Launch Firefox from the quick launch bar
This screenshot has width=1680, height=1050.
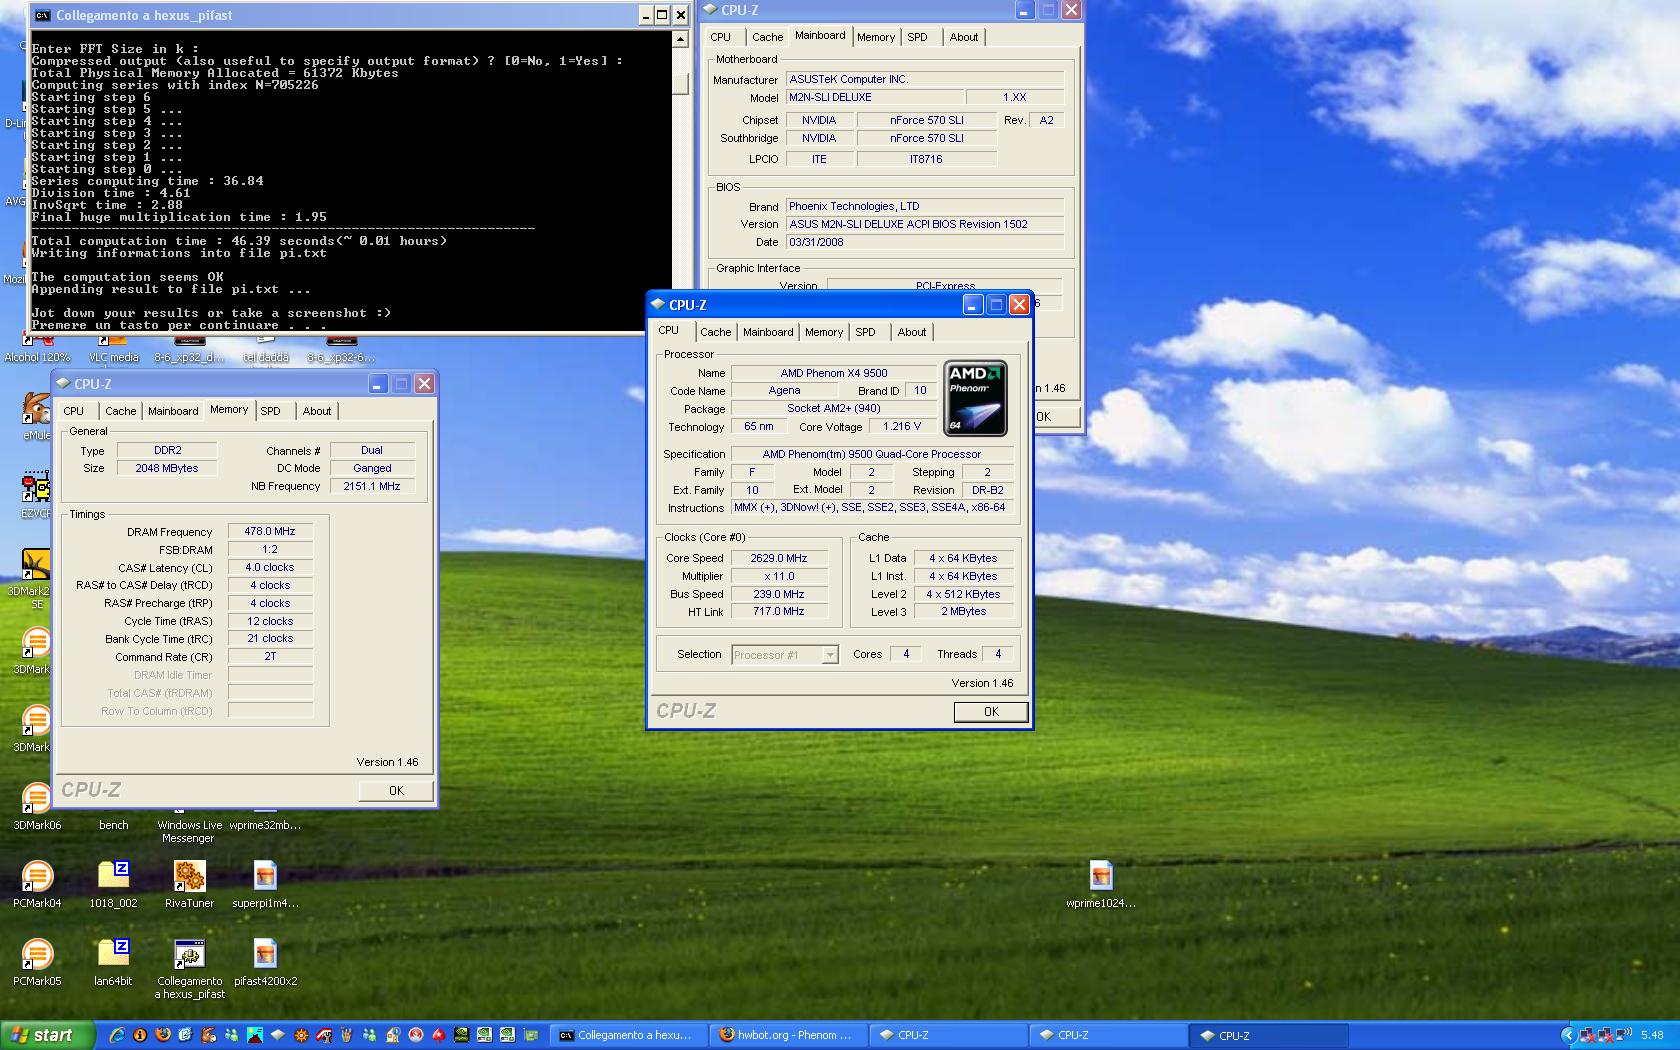(163, 1035)
